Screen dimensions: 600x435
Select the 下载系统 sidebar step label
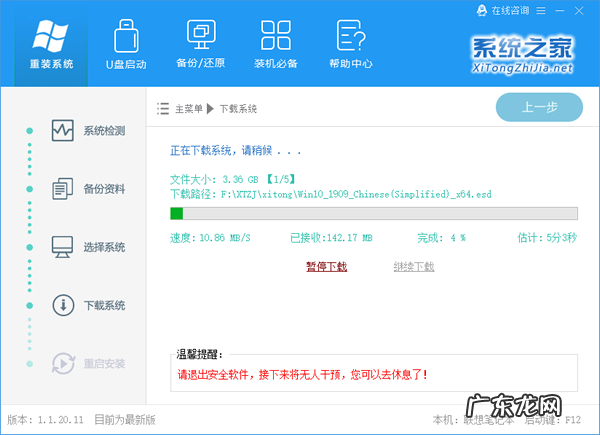coord(104,305)
